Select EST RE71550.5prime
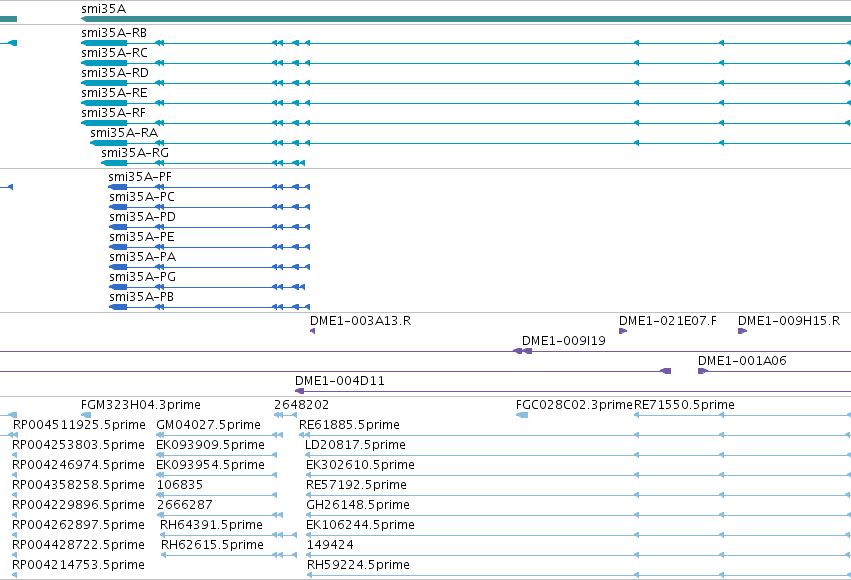851x580 pixels. tap(684, 405)
